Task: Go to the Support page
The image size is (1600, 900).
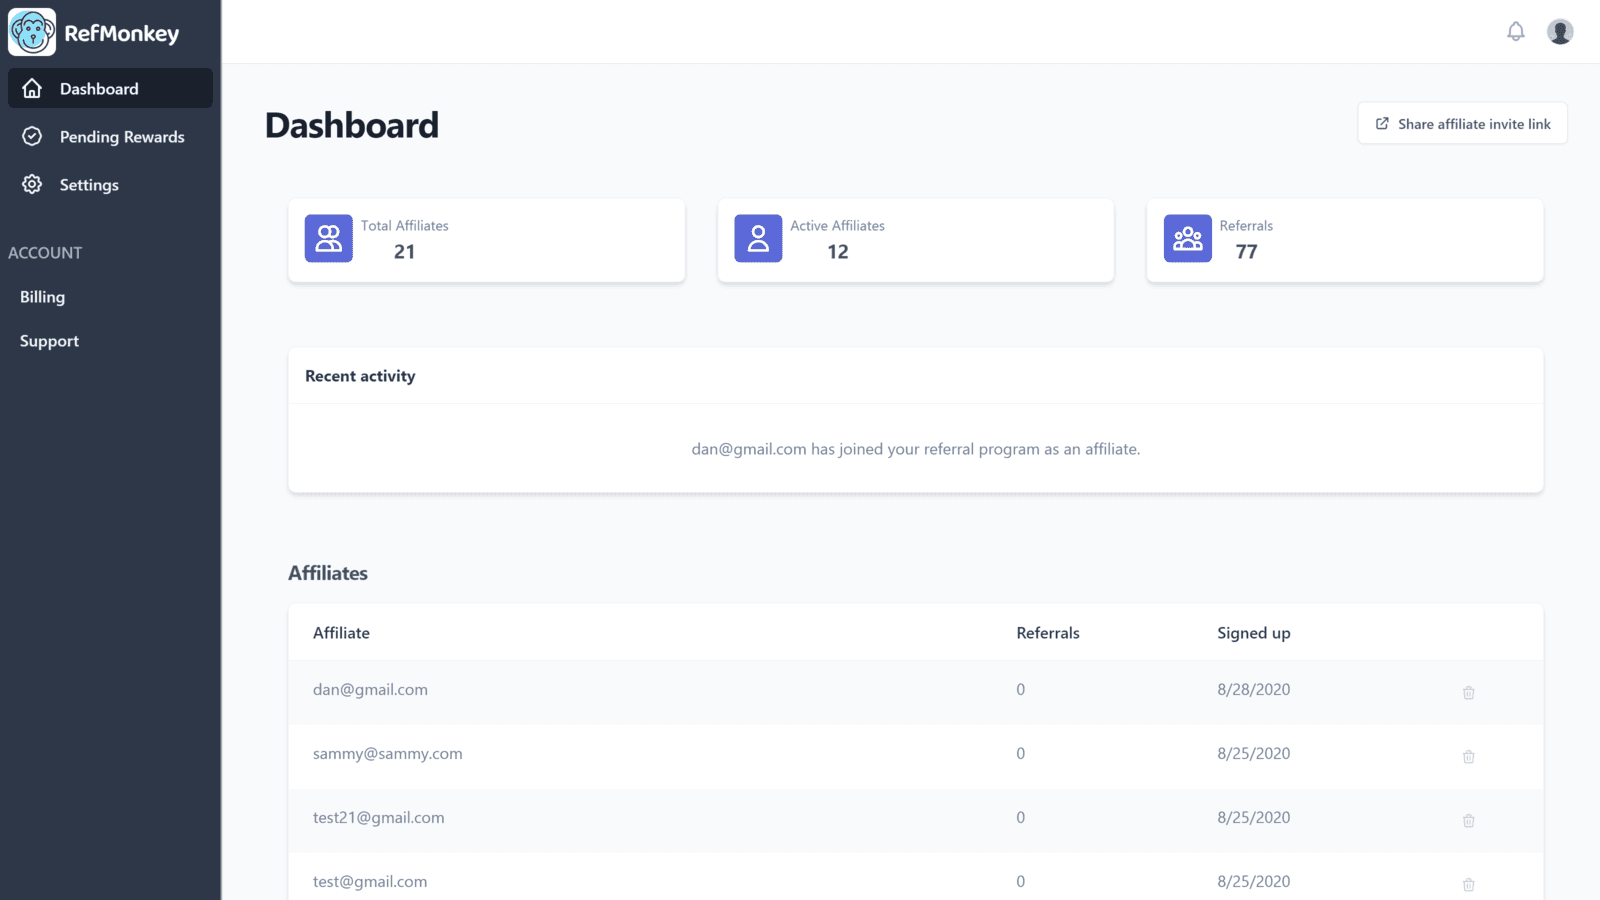Action: [x=48, y=340]
